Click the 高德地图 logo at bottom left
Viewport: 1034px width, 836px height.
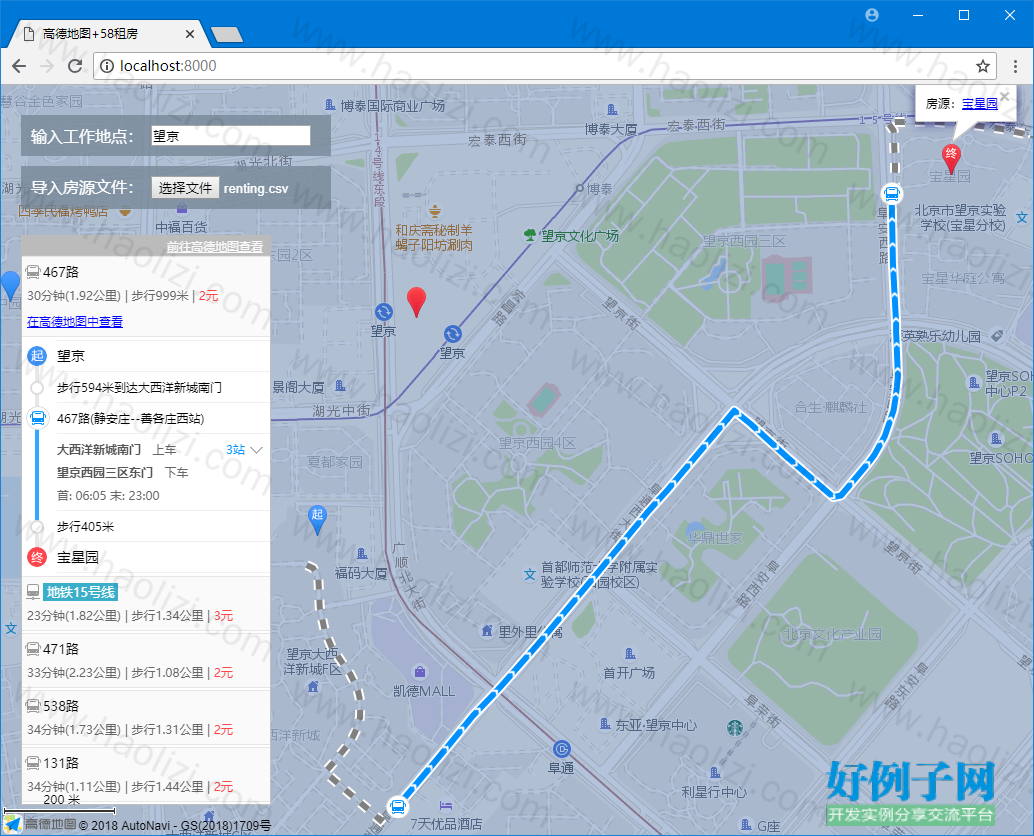[40, 824]
